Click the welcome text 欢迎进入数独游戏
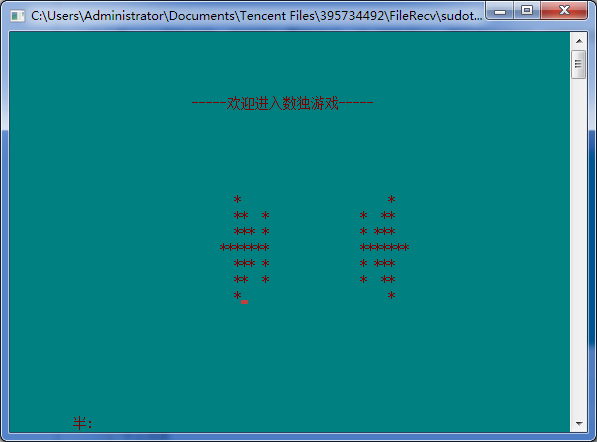 coord(283,103)
